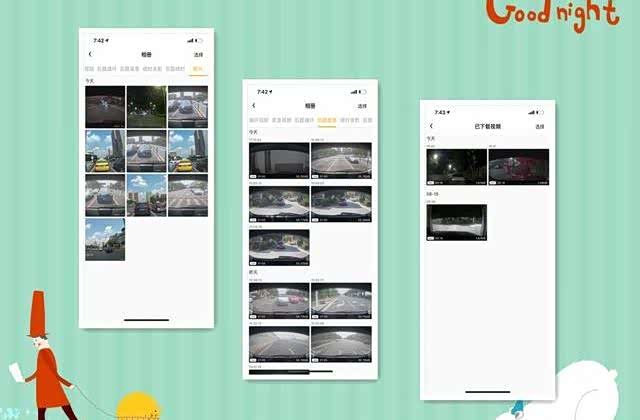The height and width of the screenshot is (420, 640).
Task: Play second downloaded video in right phone
Action: (518, 167)
